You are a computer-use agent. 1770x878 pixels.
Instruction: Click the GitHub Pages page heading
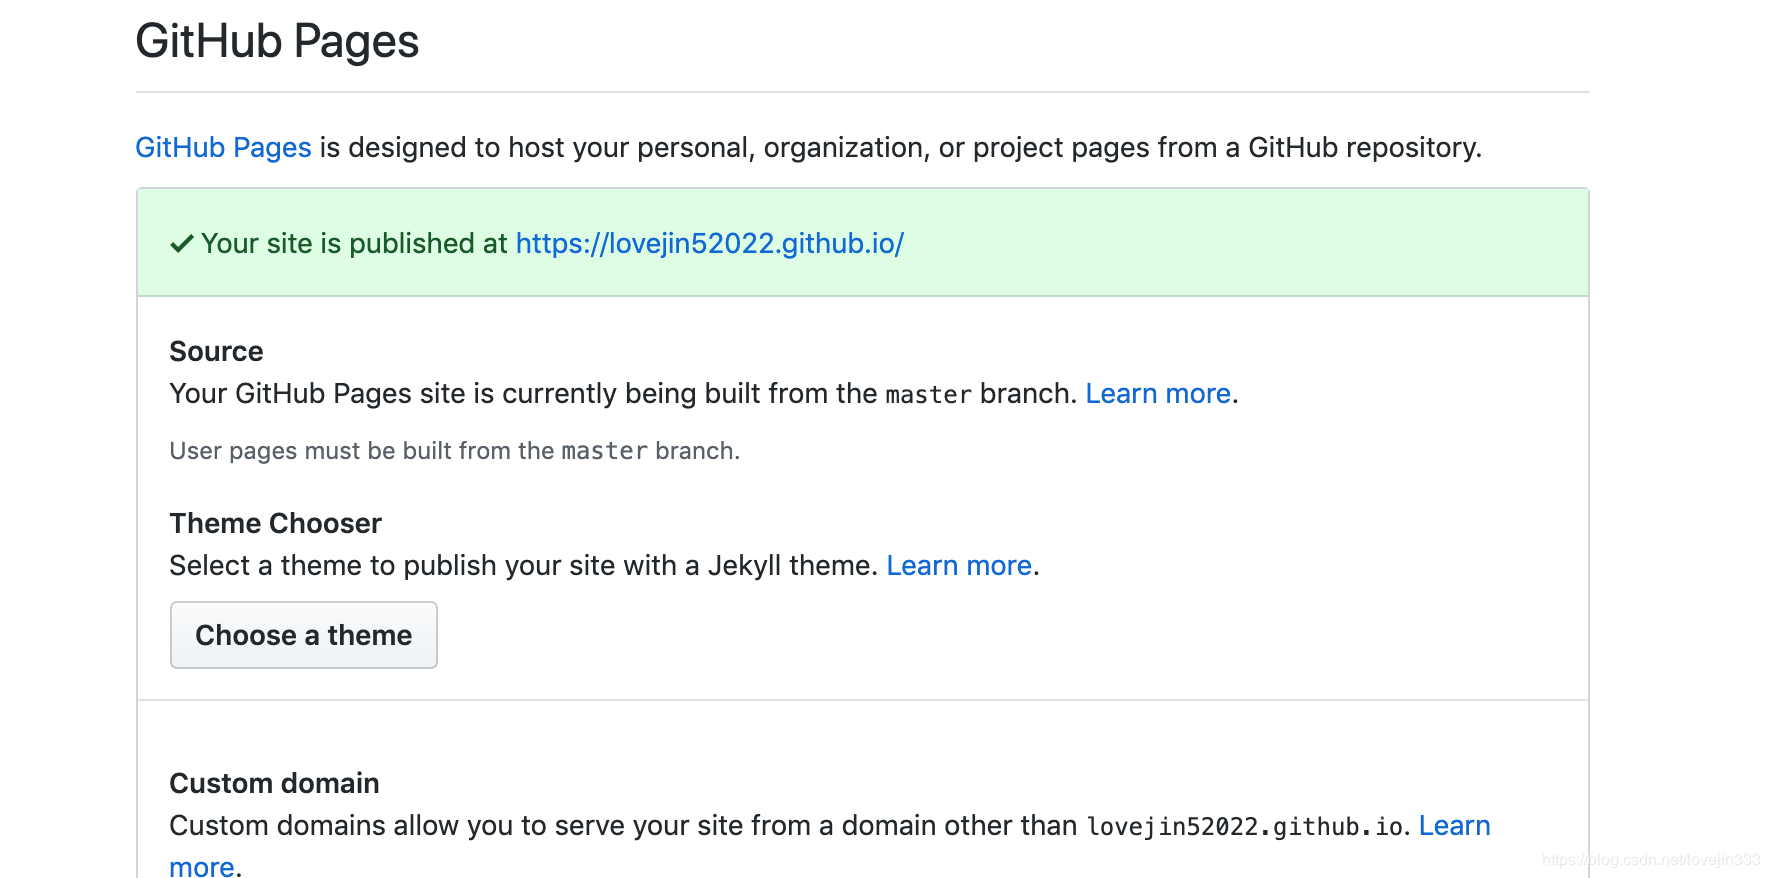point(277,42)
